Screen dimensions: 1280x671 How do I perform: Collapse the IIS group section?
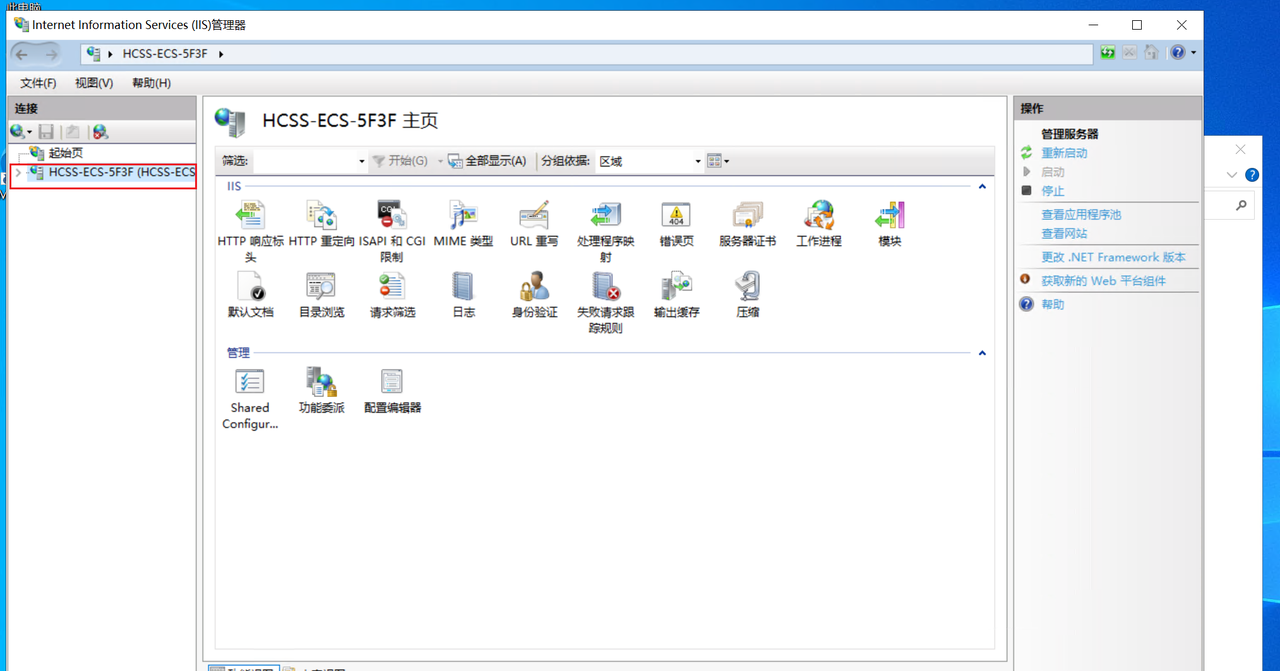(982, 187)
